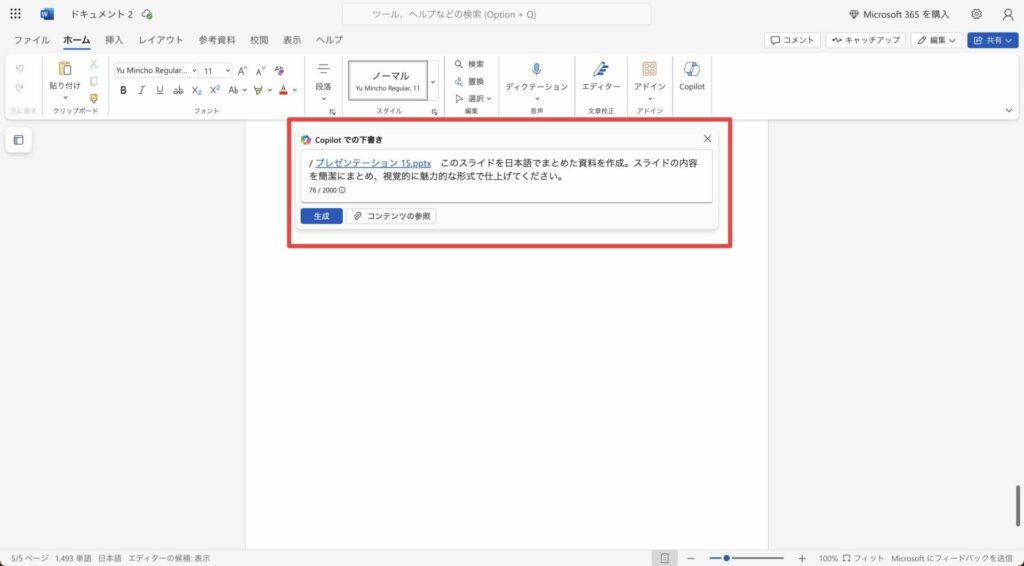Open the File (ファイル) tab
1024x566 pixels.
[x=31, y=40]
